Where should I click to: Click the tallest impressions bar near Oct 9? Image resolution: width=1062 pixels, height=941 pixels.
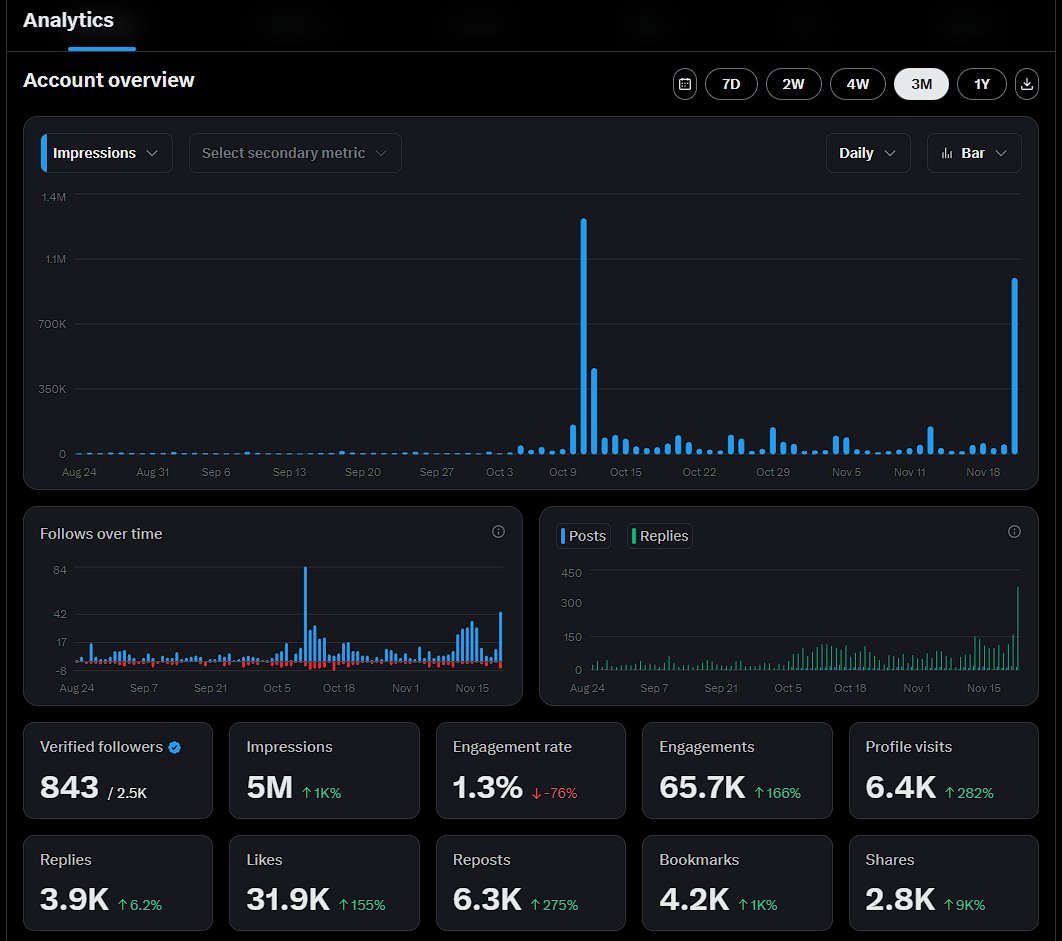tap(583, 336)
